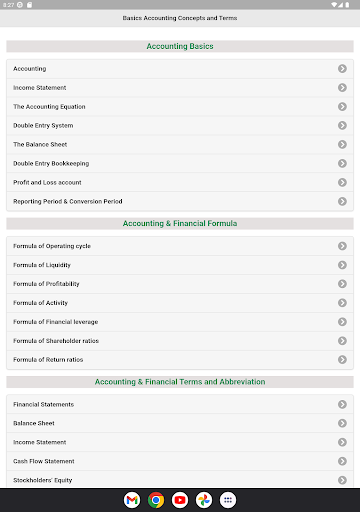Open Profit and Loss account topic
The image size is (360, 512).
tap(180, 183)
